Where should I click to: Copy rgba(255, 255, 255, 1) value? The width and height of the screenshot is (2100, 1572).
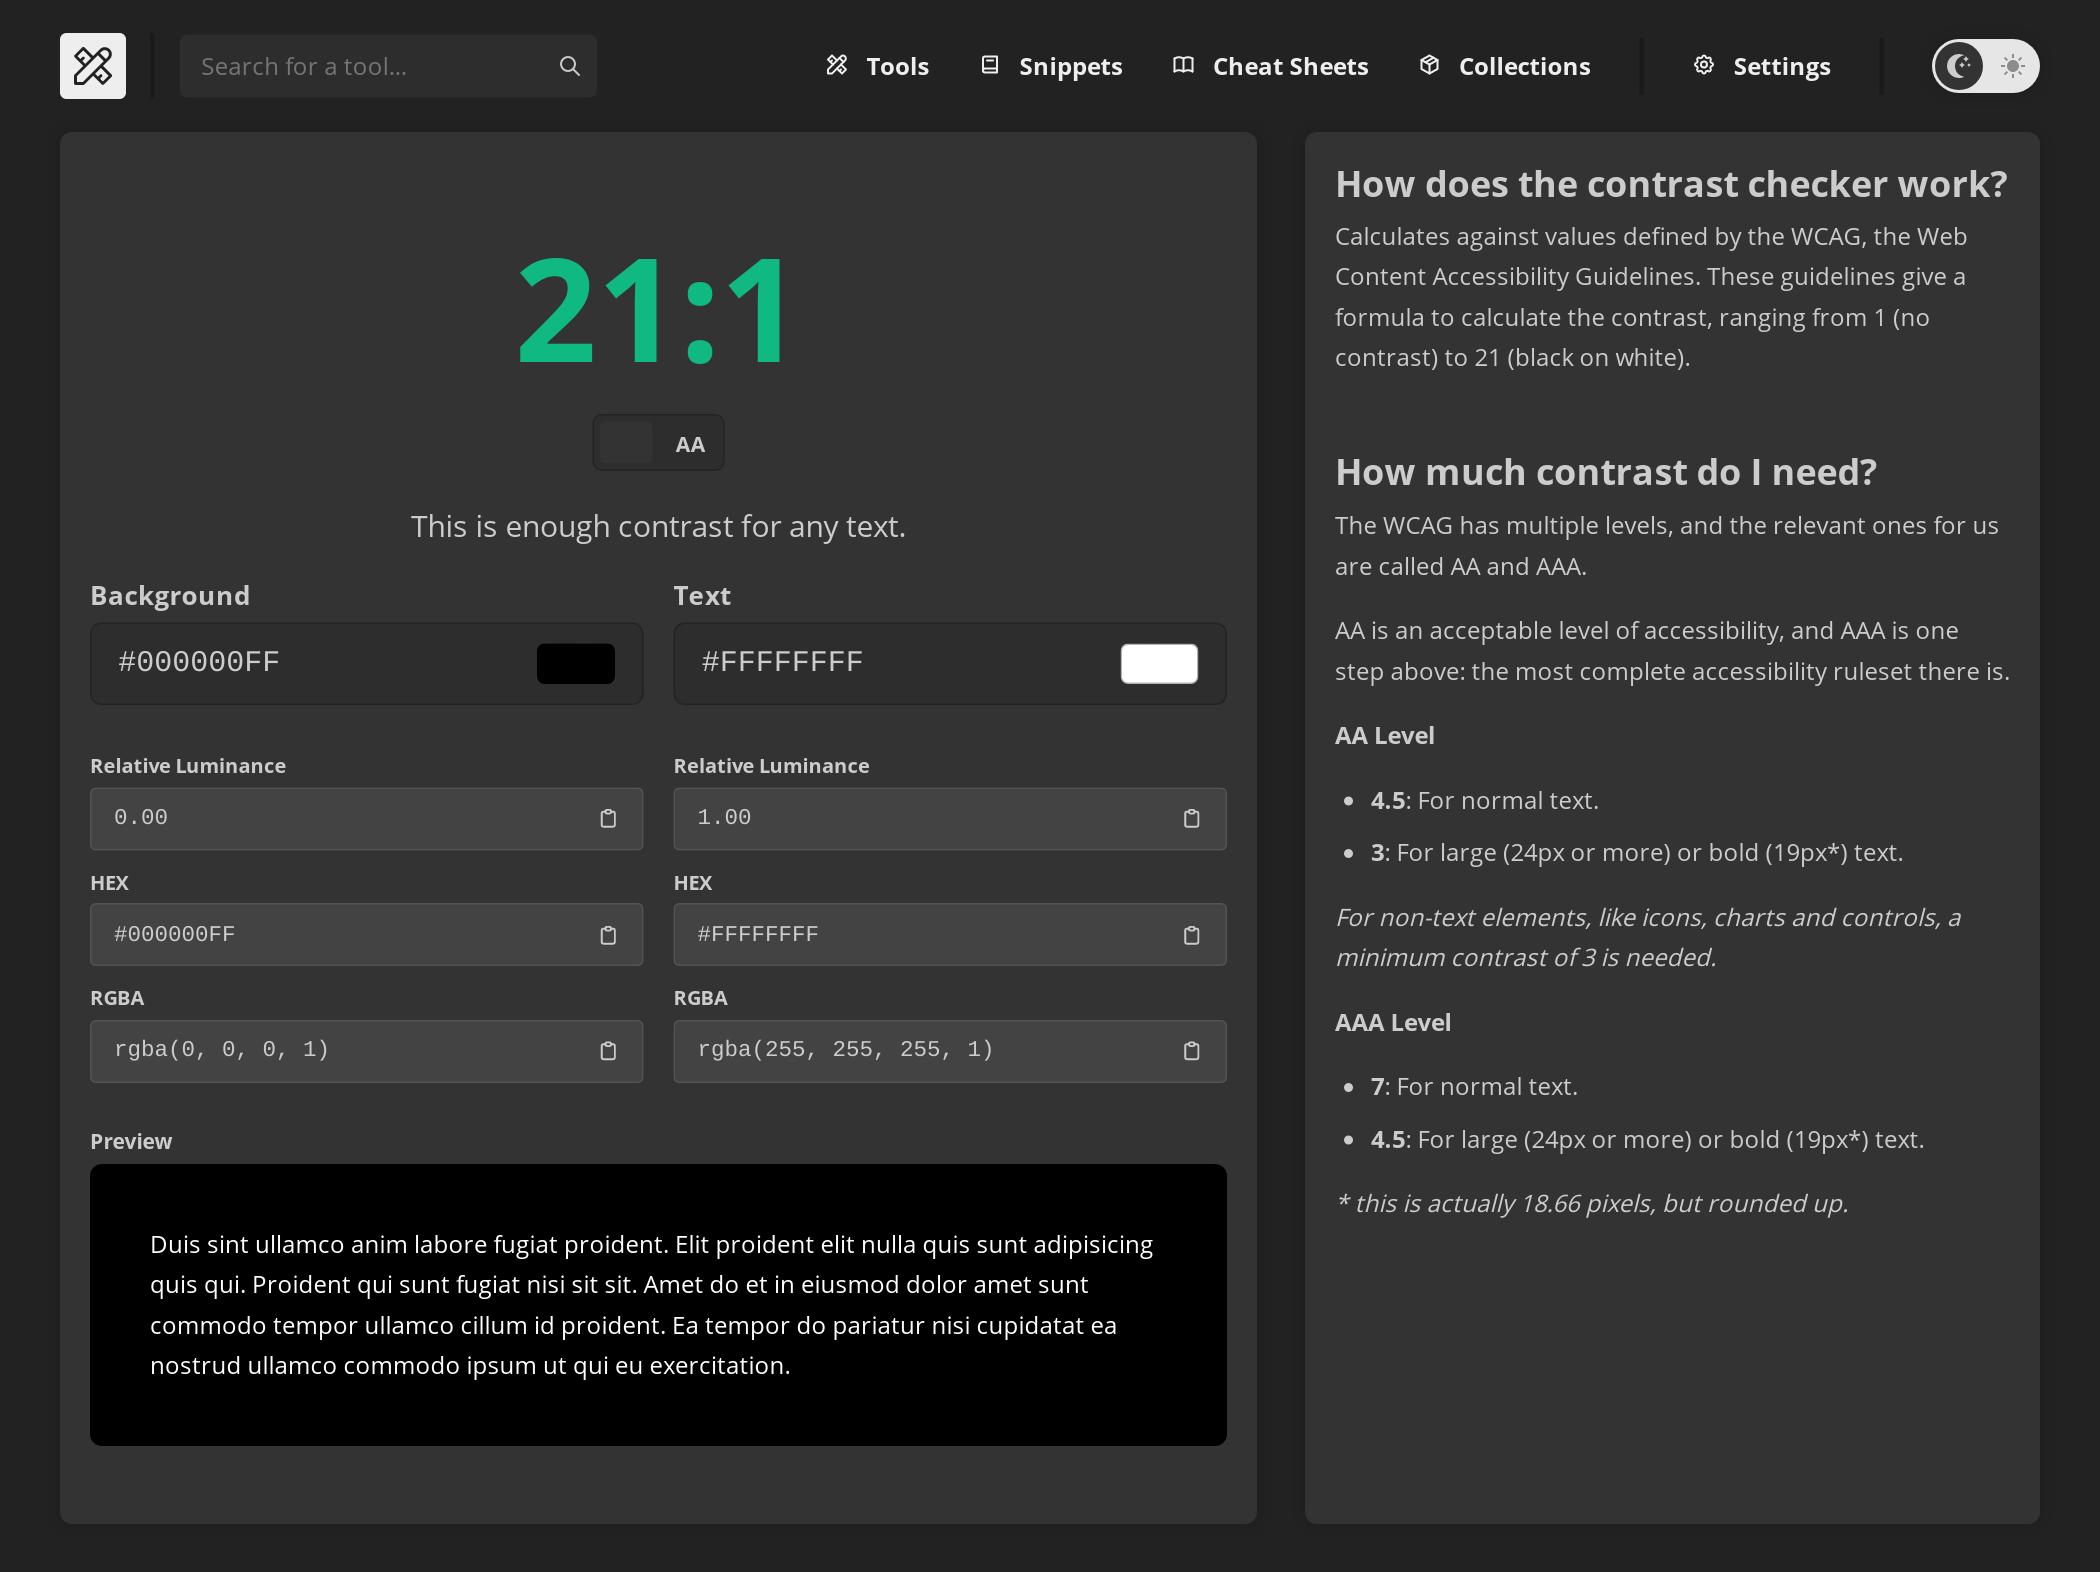[1191, 1051]
